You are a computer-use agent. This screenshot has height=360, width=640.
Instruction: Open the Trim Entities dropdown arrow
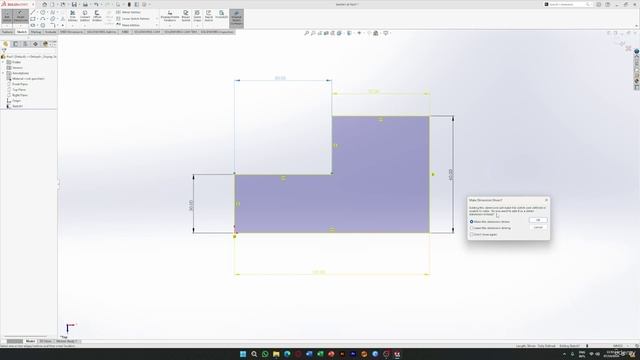(x=73, y=25)
